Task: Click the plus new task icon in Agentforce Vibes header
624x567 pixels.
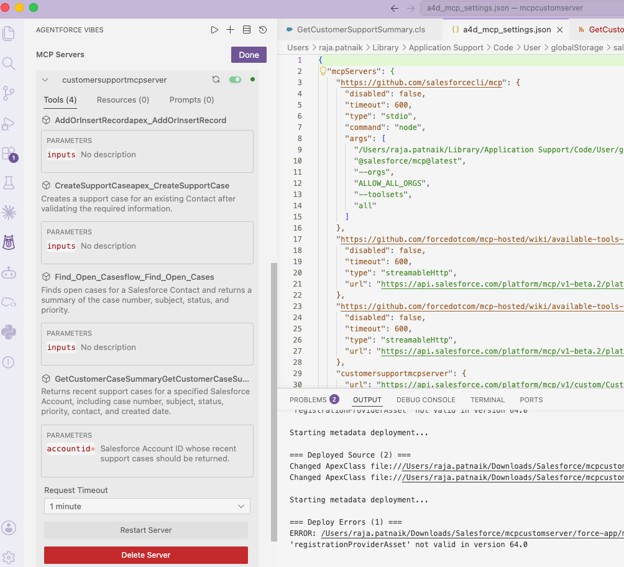Action: coord(230,30)
